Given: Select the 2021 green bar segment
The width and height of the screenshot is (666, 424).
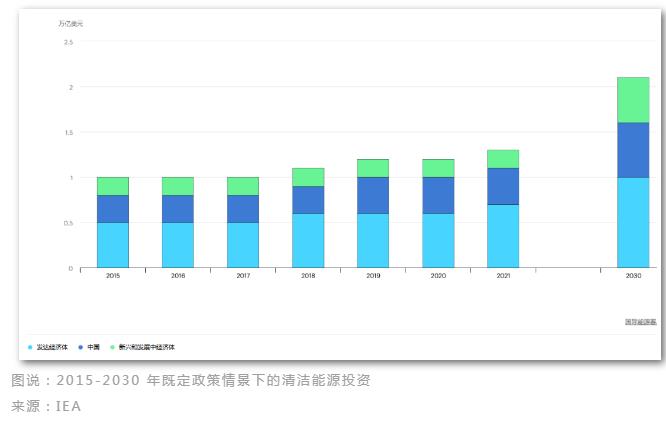Looking at the screenshot, I should click(x=503, y=159).
